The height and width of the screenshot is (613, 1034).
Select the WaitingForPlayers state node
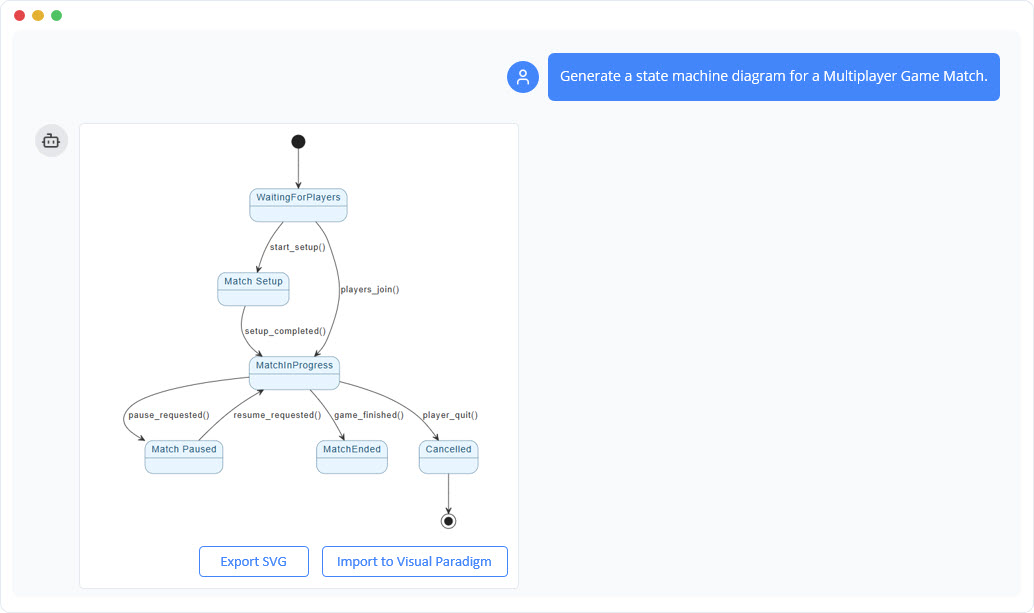click(x=298, y=204)
